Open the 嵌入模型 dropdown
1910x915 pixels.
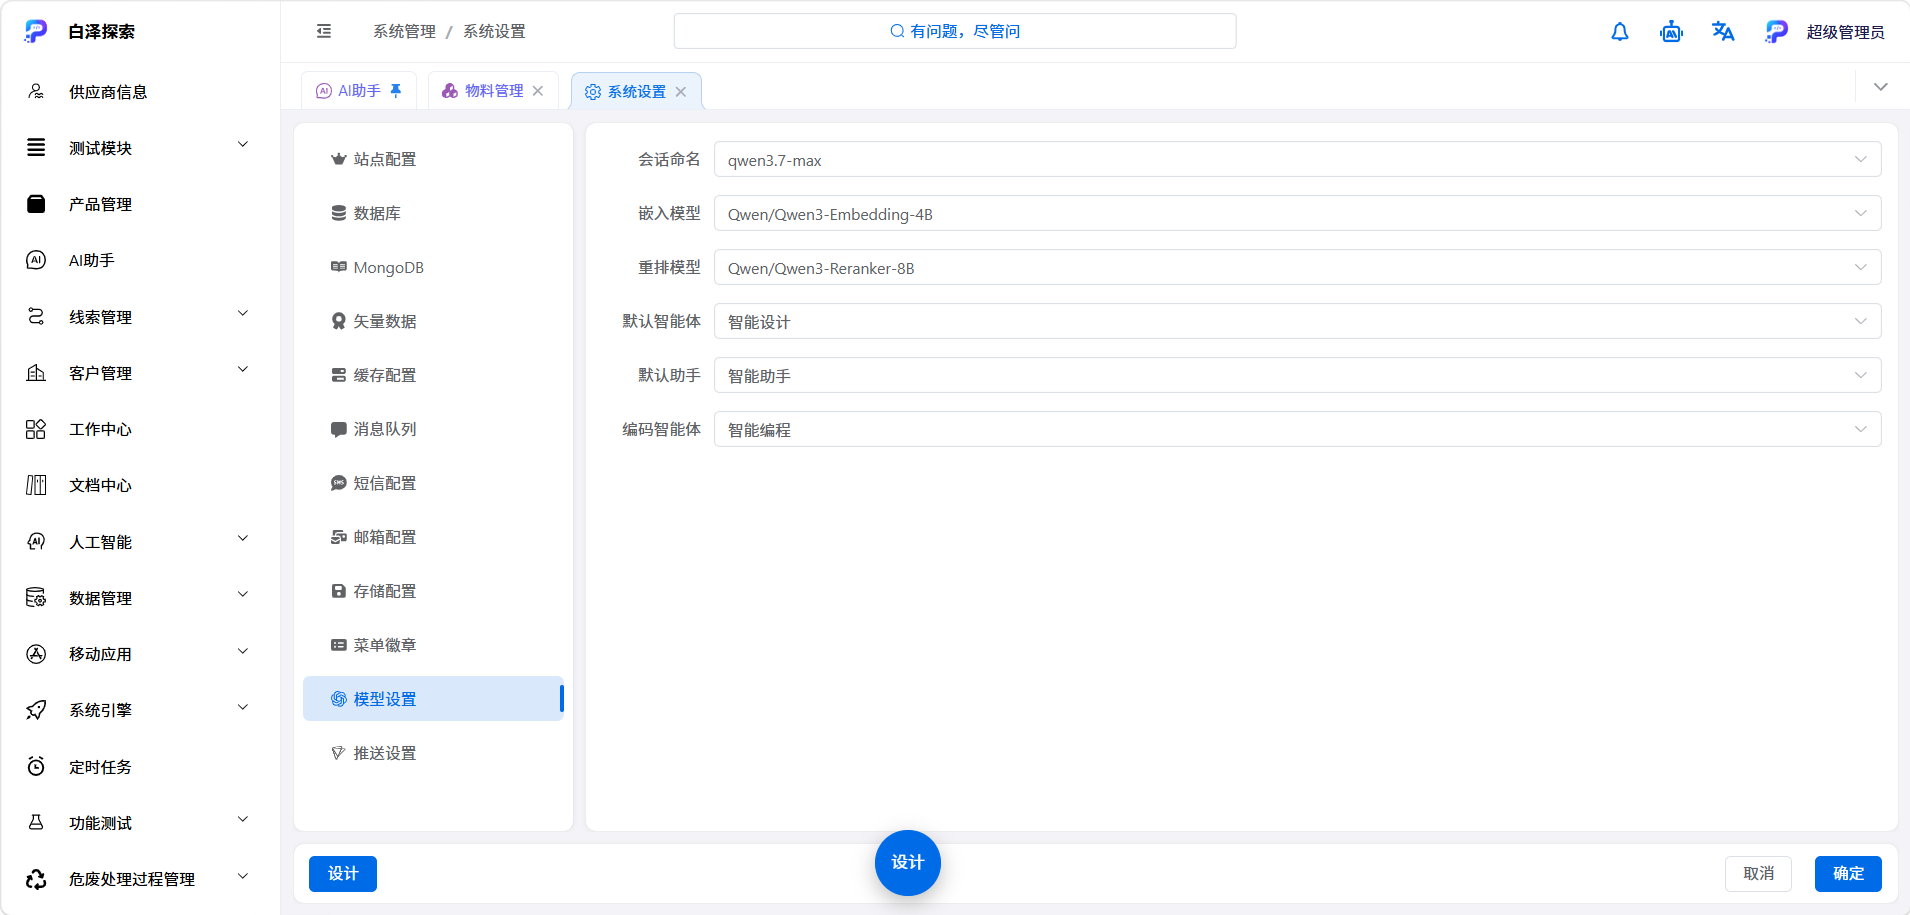1297,214
